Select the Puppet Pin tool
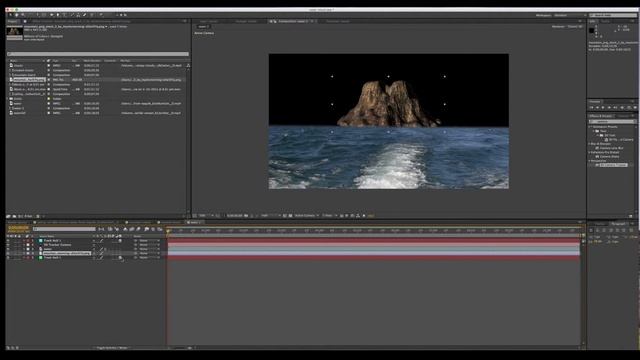The width and height of the screenshot is (640, 360). (101, 15)
